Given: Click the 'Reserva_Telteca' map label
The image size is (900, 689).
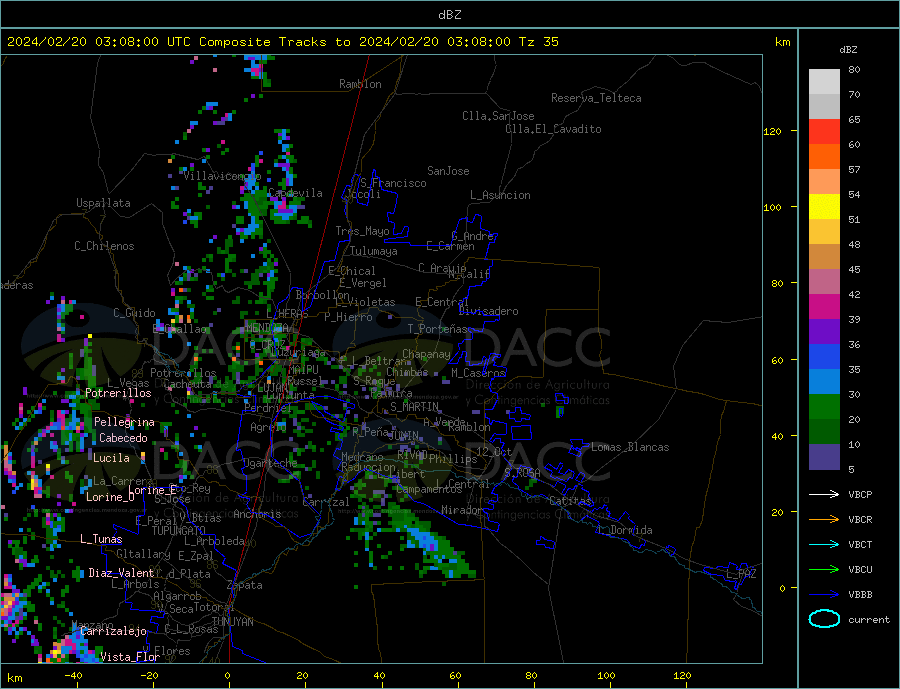Looking at the screenshot, I should click(596, 98).
